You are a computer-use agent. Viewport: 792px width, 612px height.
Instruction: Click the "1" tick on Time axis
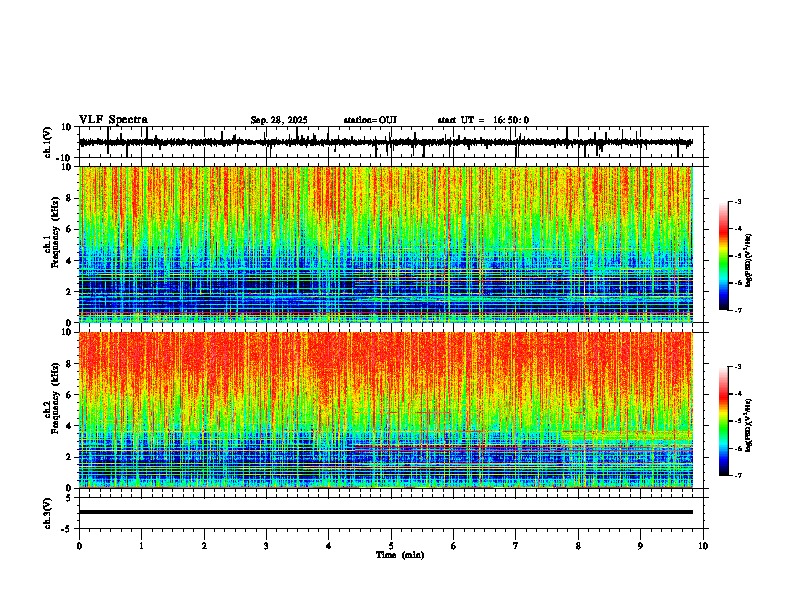coord(141,546)
